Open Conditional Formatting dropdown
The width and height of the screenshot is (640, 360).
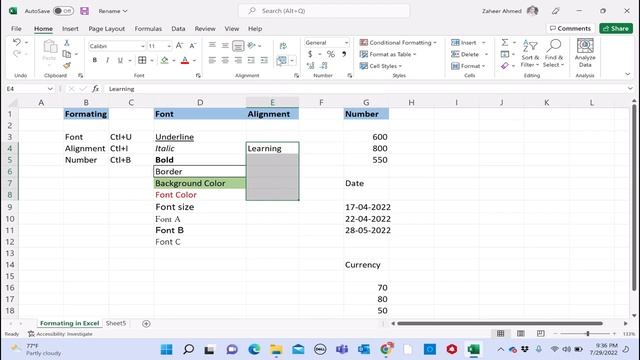point(398,42)
